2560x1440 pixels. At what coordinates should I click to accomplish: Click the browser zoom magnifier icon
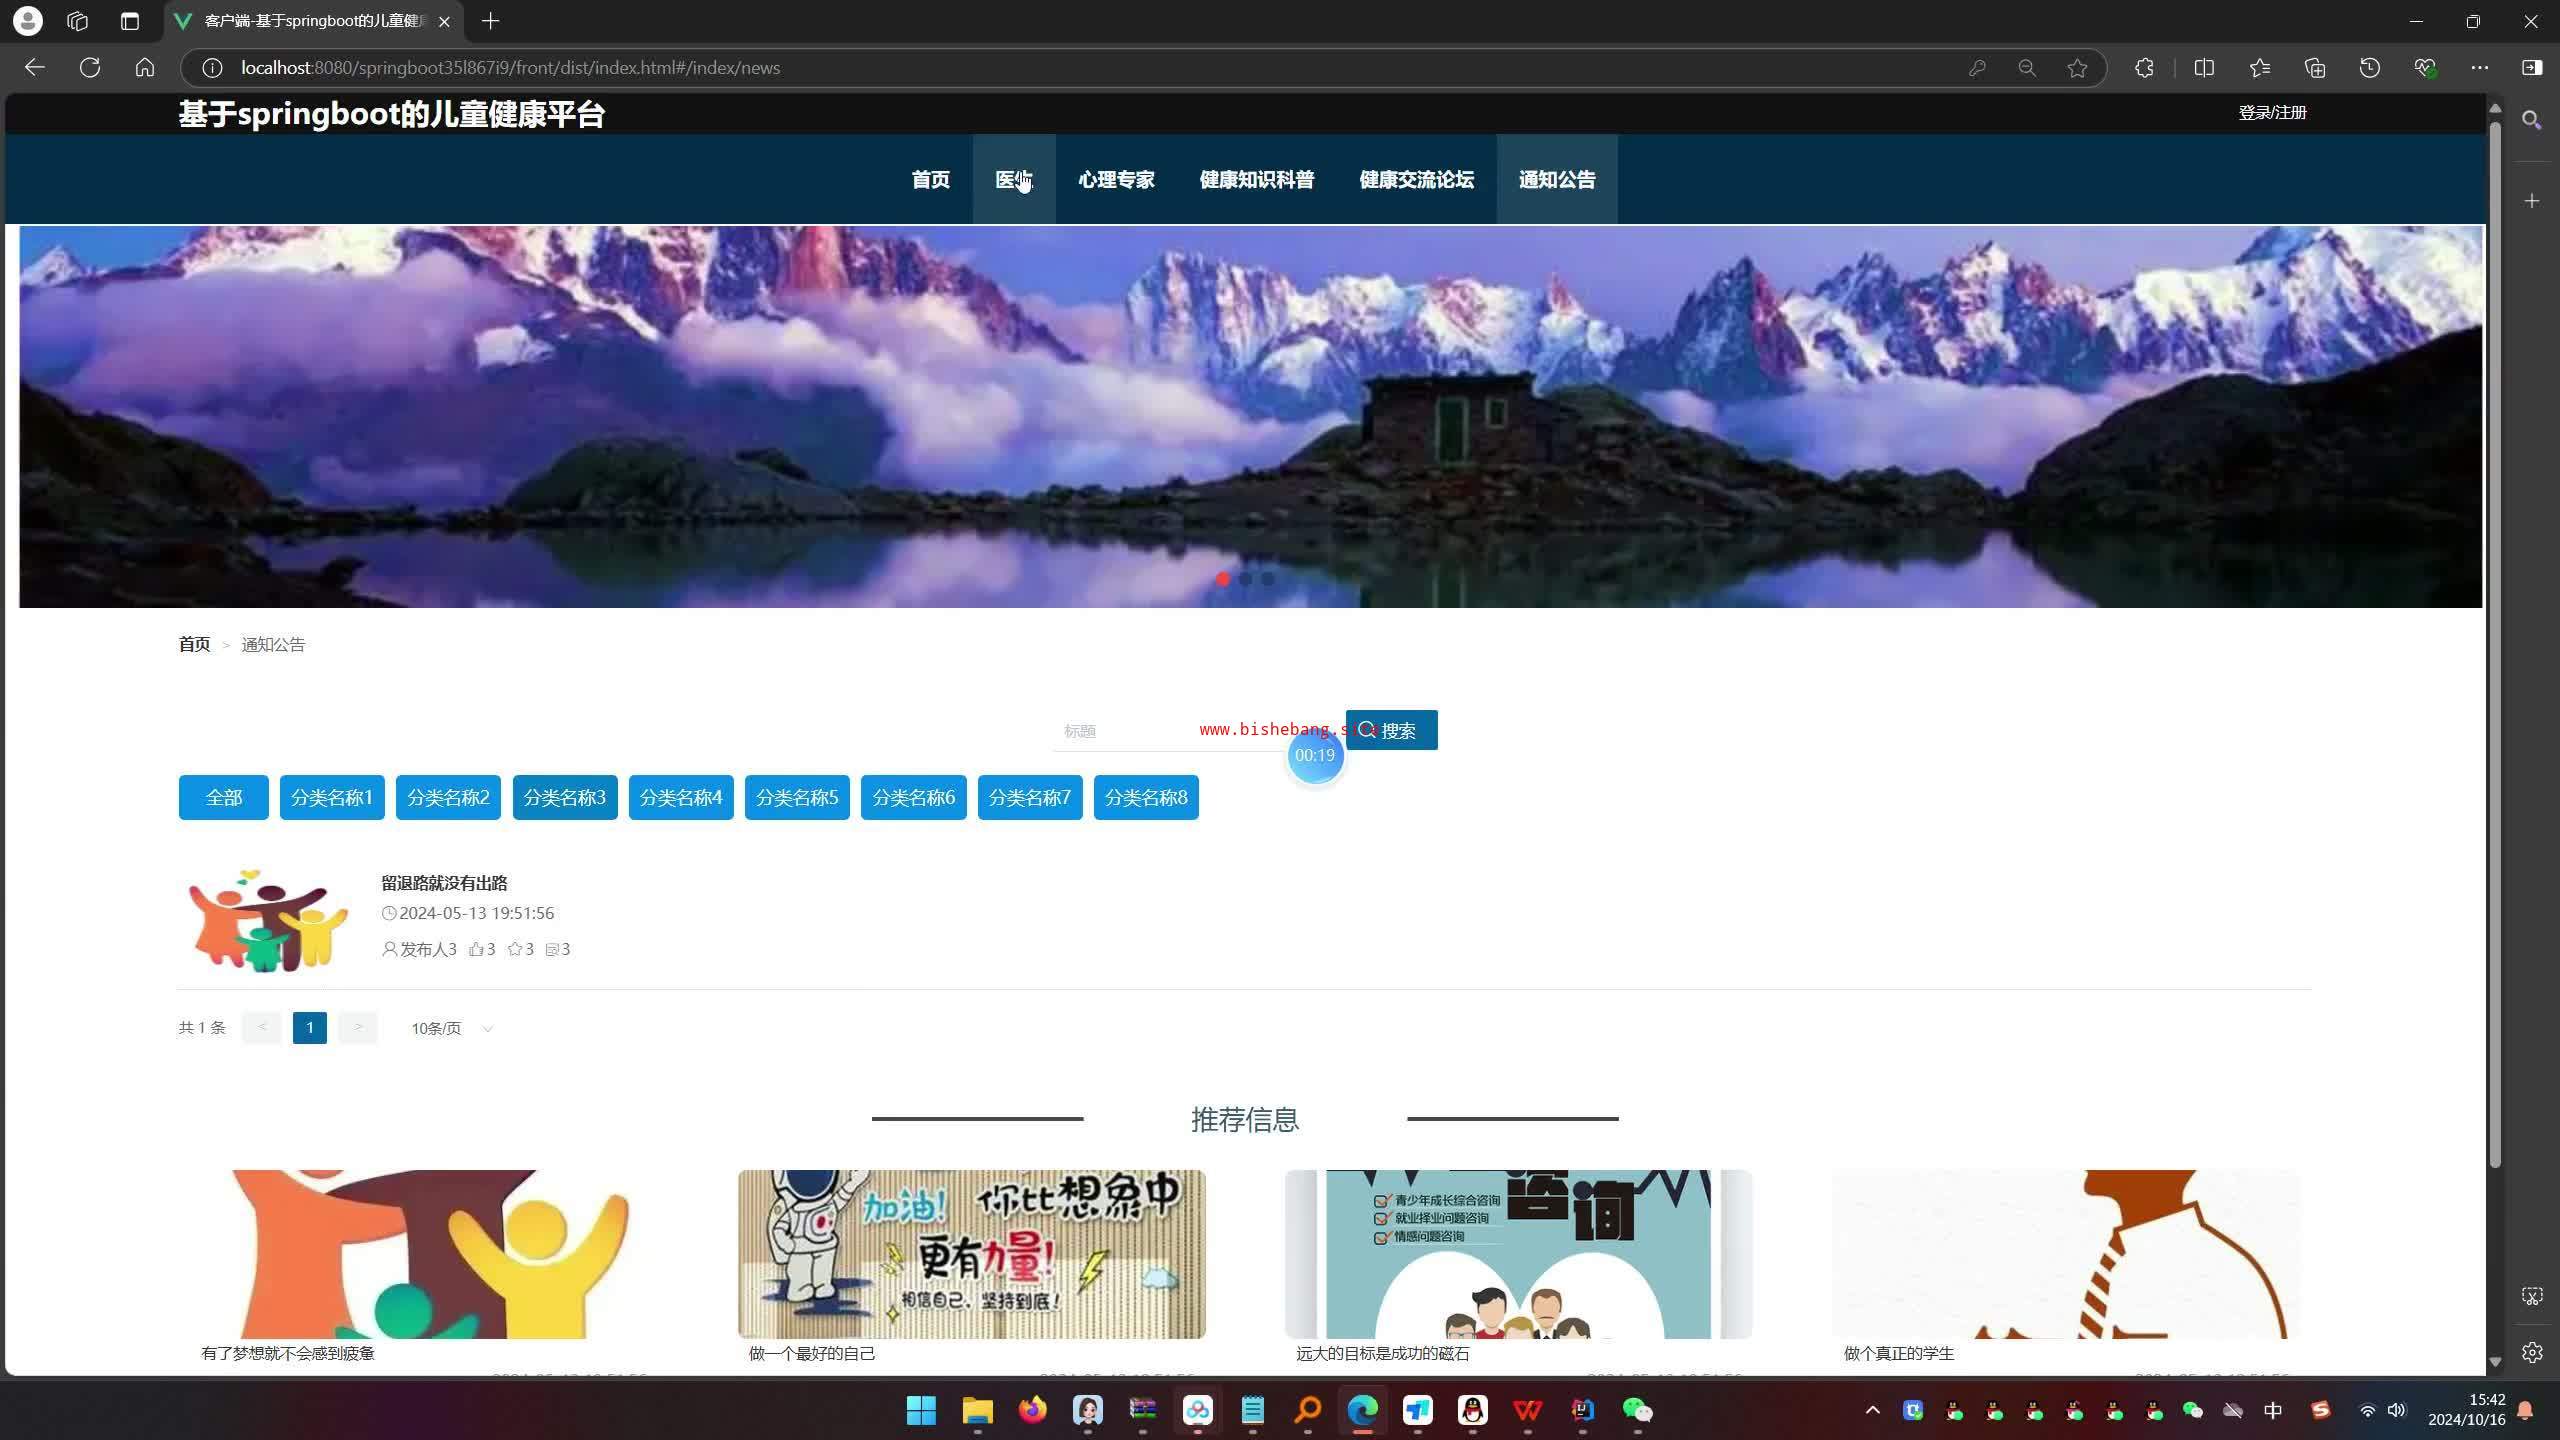tap(2027, 68)
